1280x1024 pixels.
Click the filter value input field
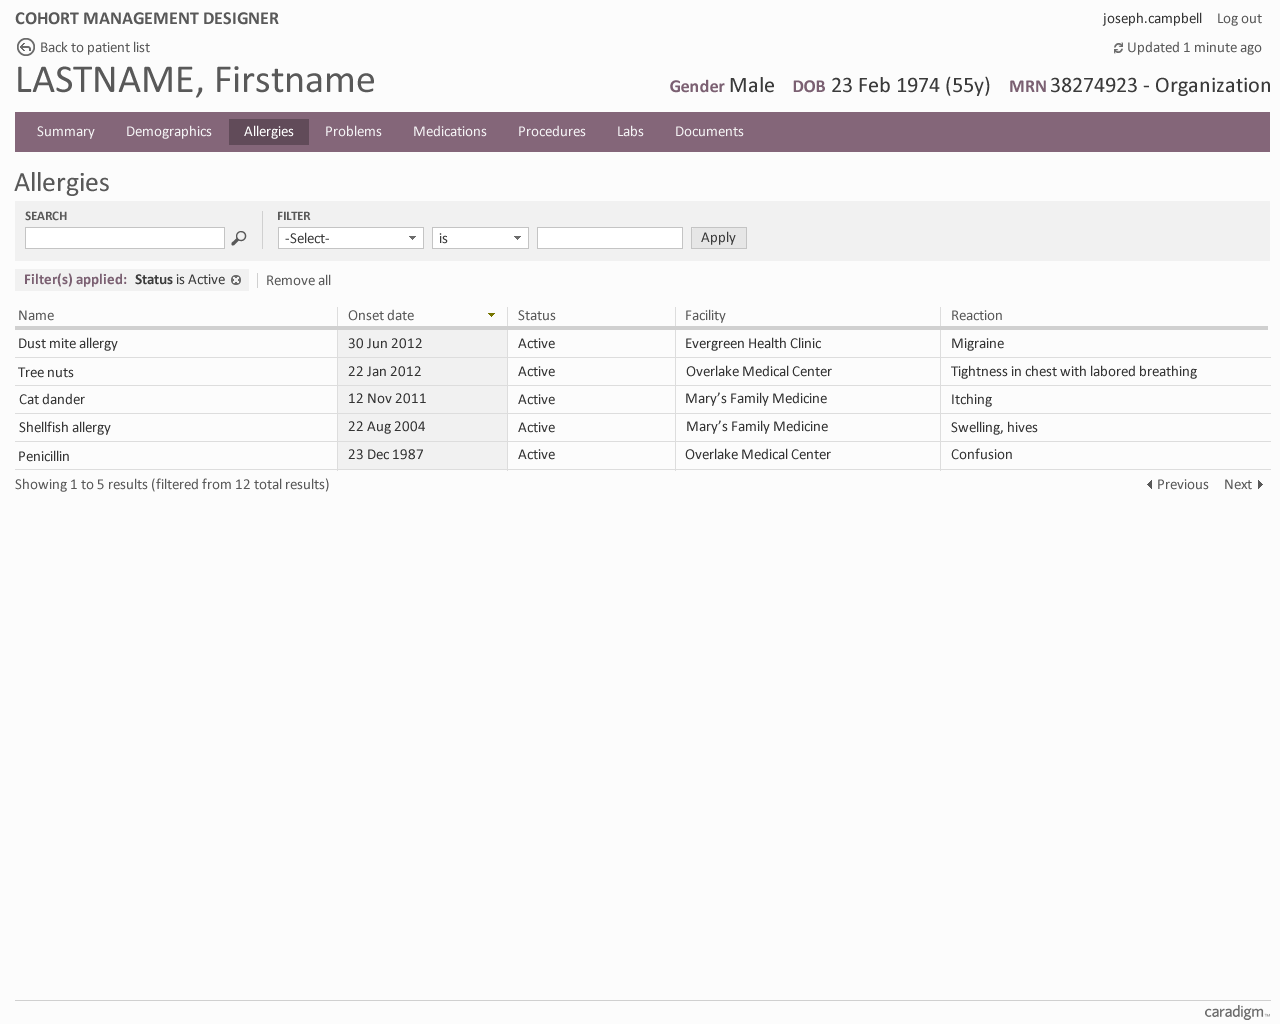pyautogui.click(x=610, y=238)
